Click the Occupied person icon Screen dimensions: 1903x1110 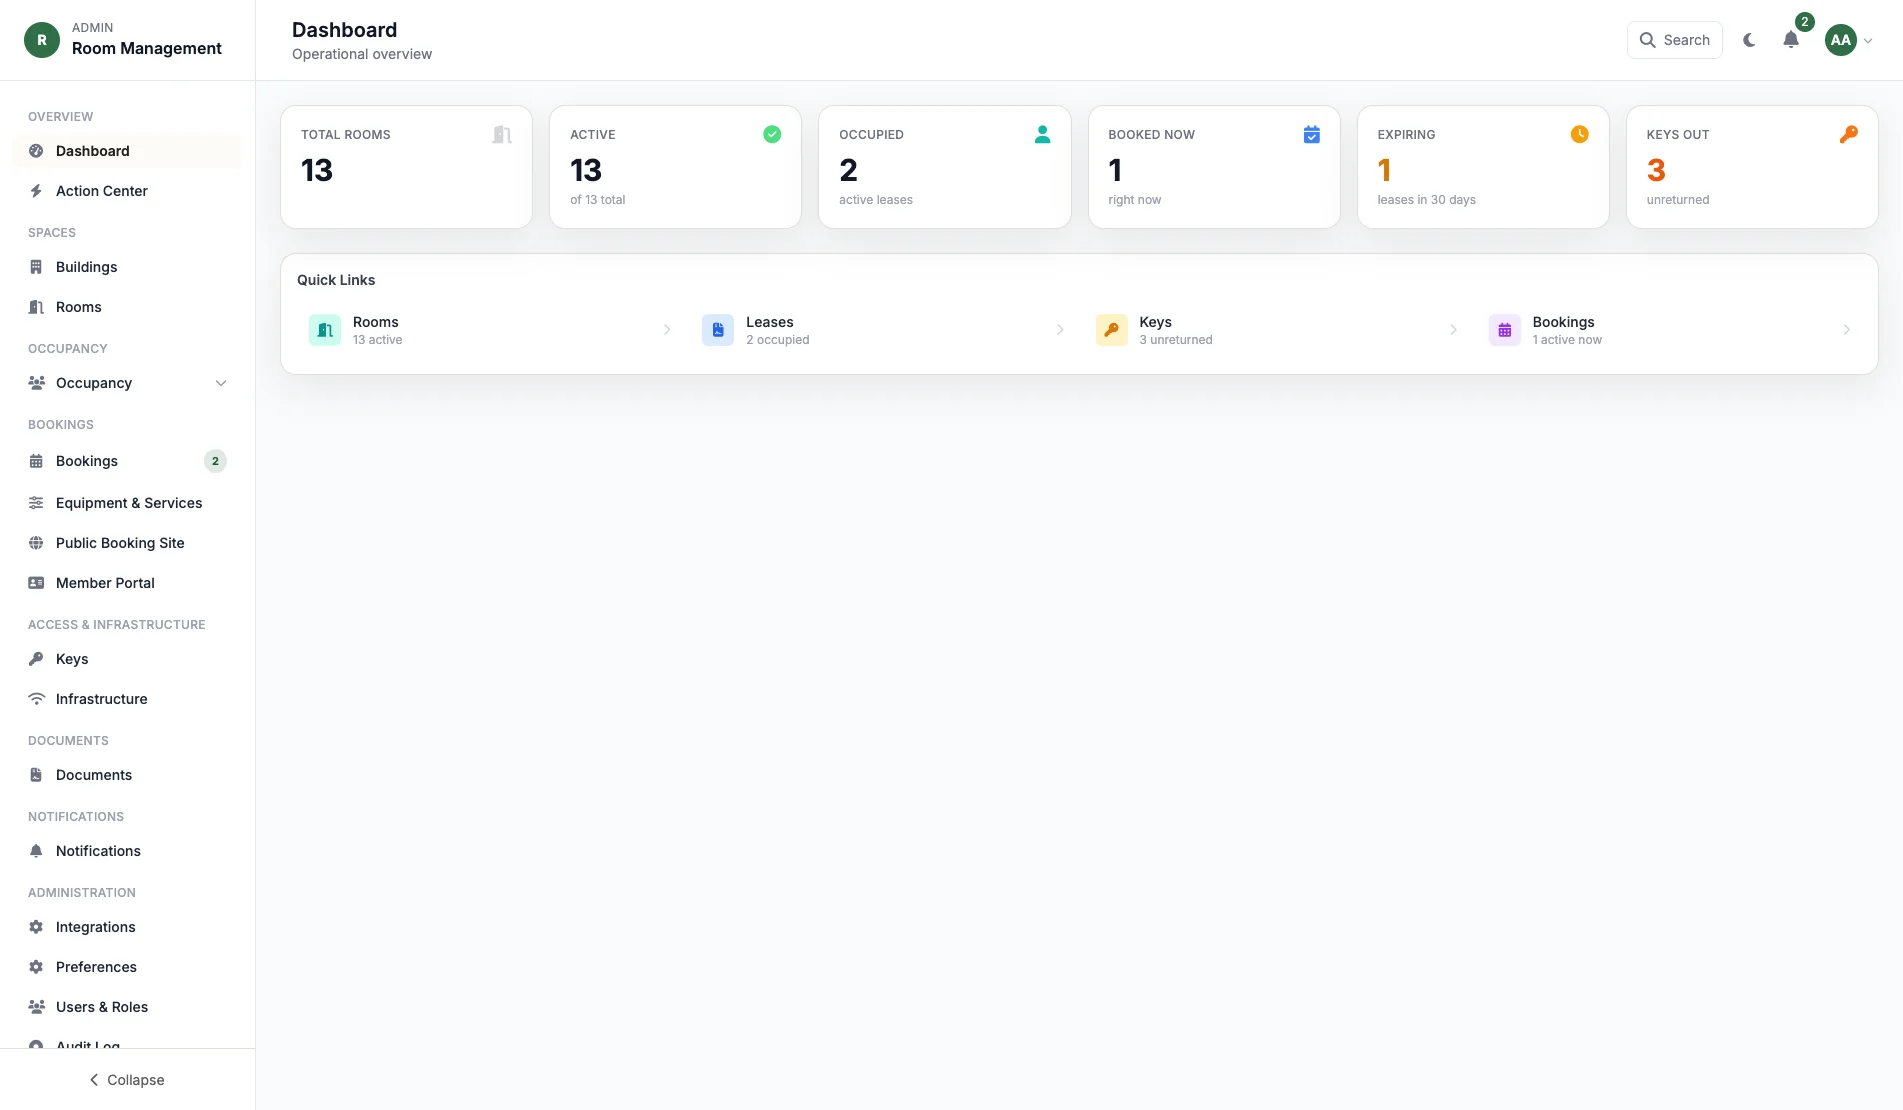pos(1042,134)
